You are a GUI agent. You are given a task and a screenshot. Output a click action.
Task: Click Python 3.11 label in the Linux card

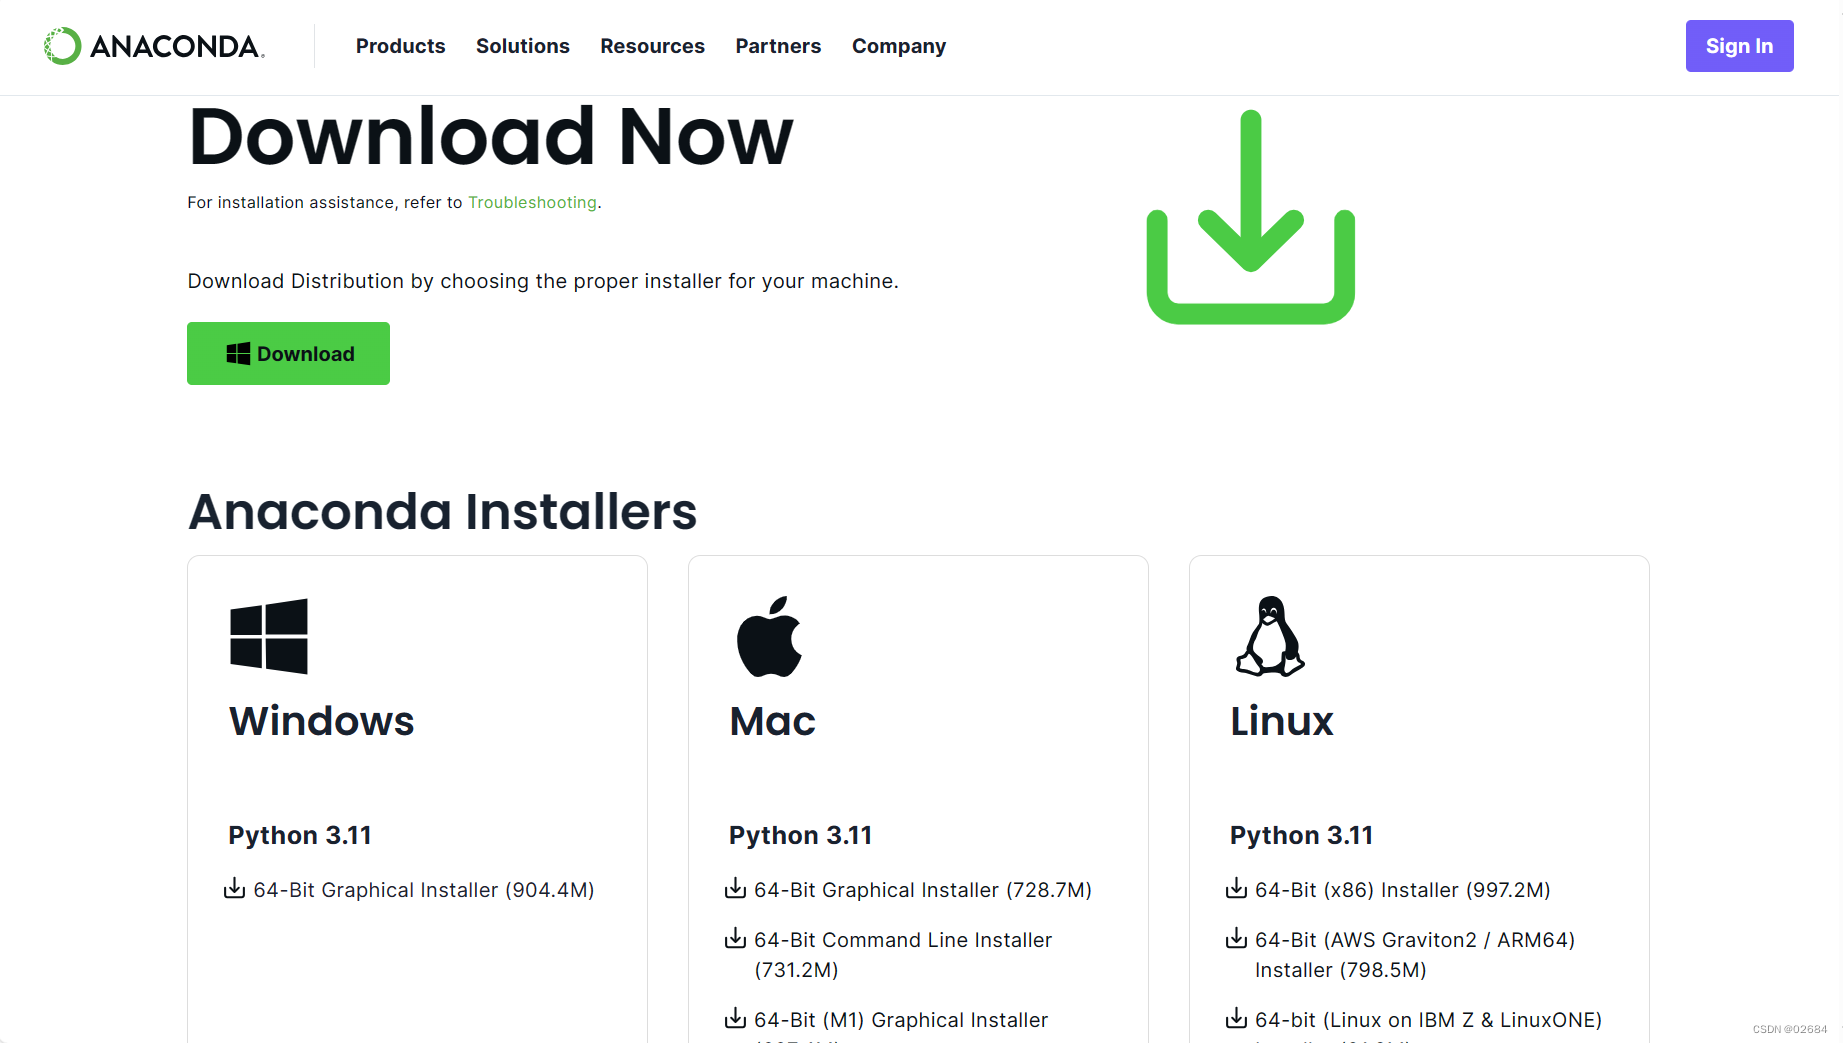pos(1301,835)
